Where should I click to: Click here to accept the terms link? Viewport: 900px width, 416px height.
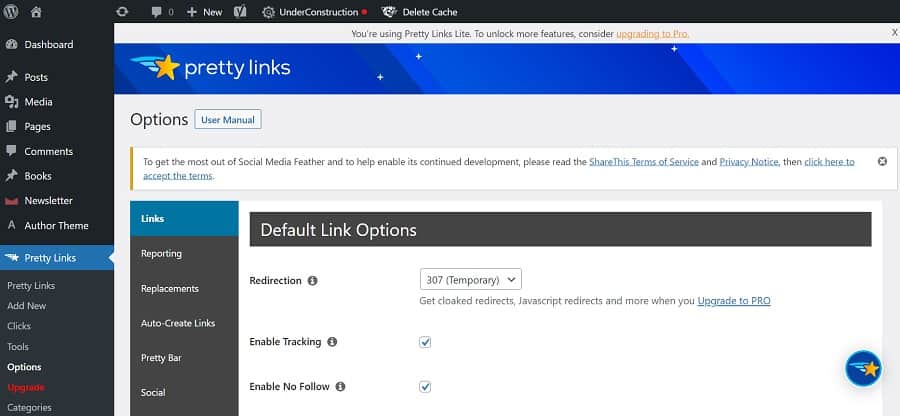499,169
